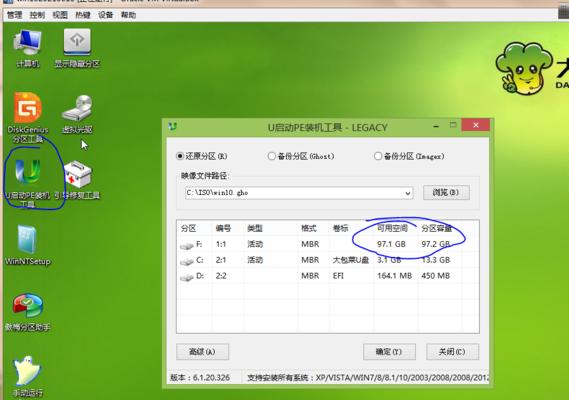Open the 计算机 desktop icon

(28, 48)
